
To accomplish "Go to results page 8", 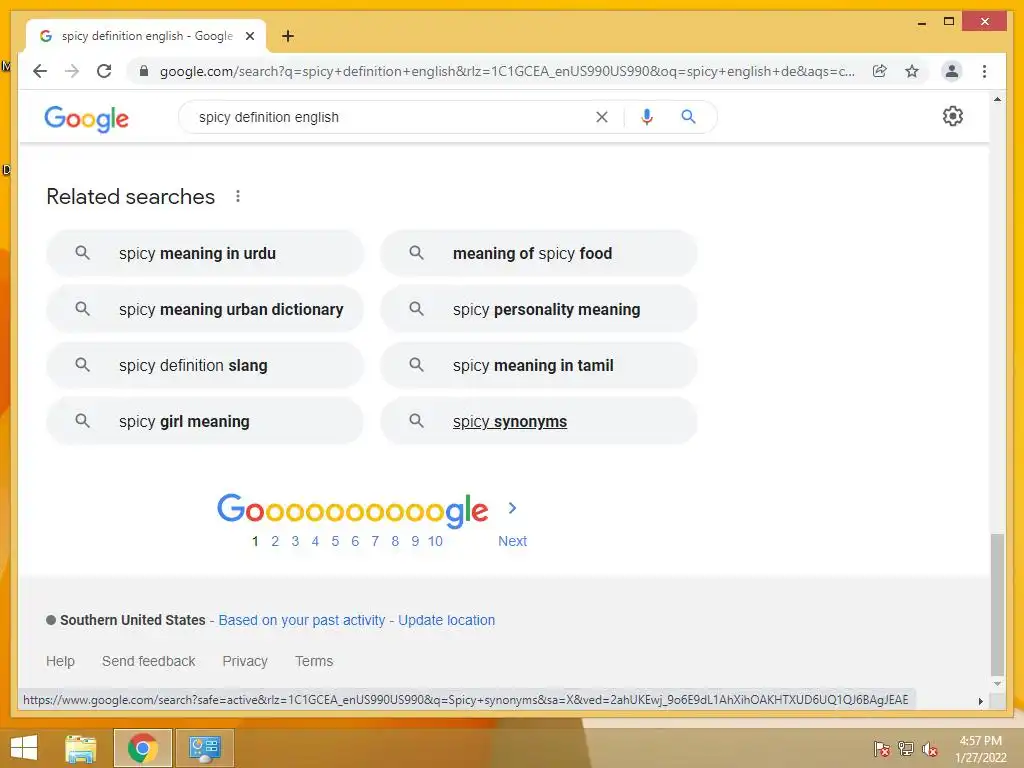I will (x=395, y=541).
